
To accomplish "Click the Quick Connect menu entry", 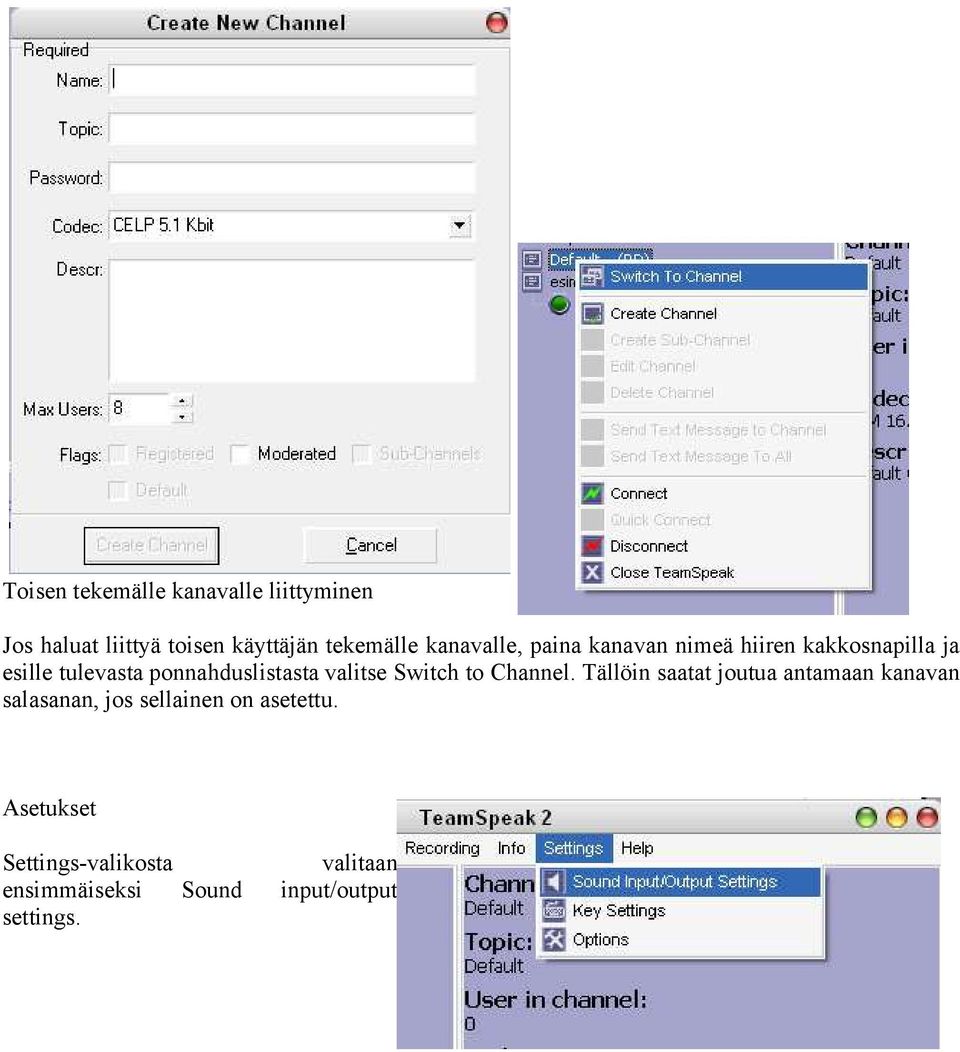I will (x=723, y=520).
